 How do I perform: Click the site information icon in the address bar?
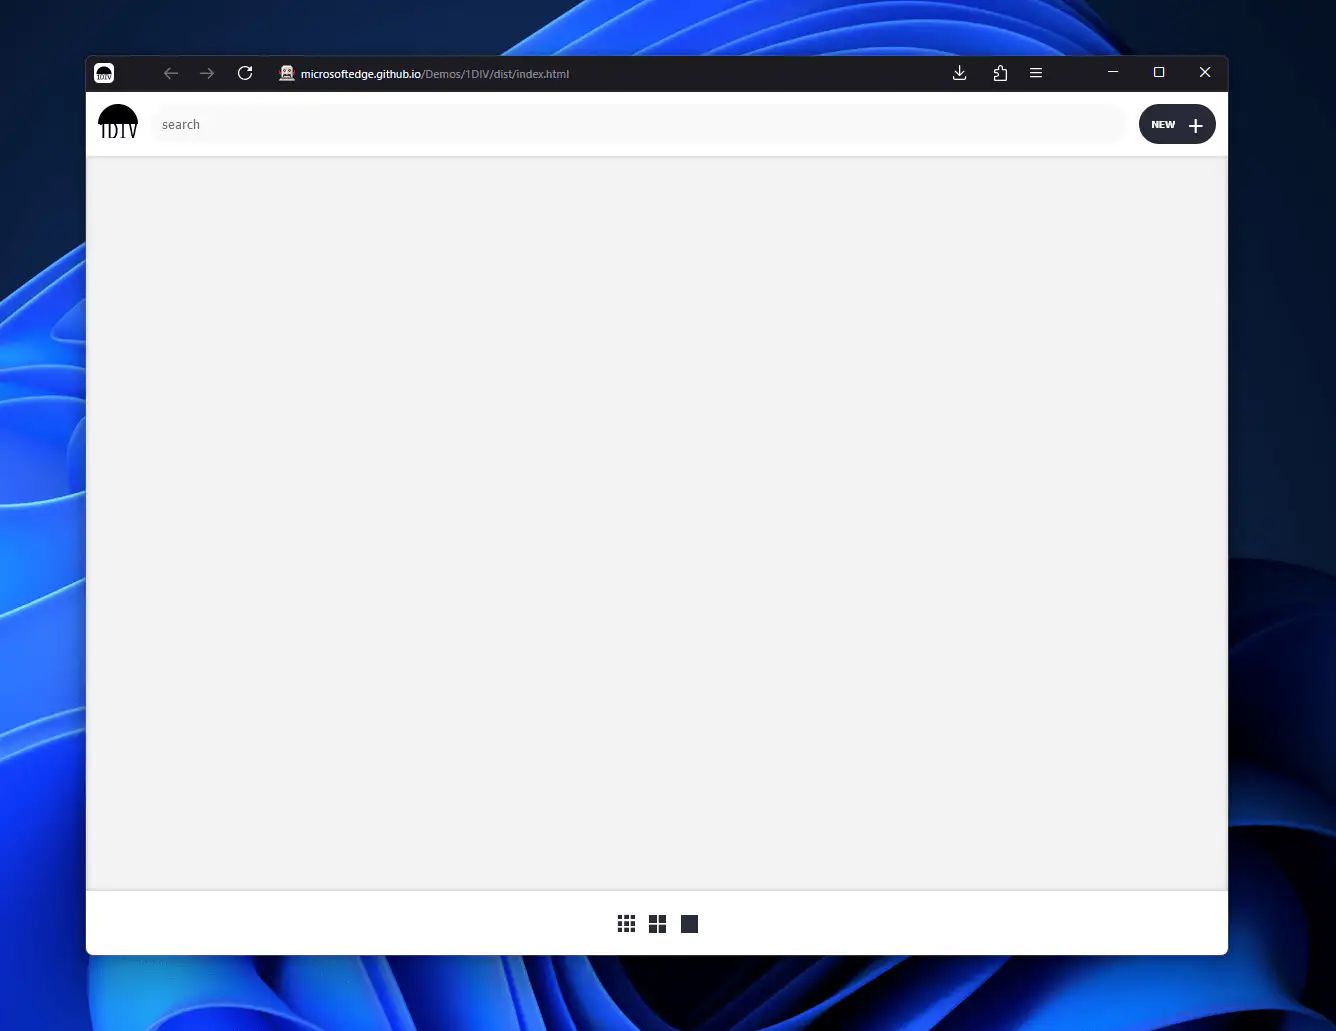coord(286,73)
